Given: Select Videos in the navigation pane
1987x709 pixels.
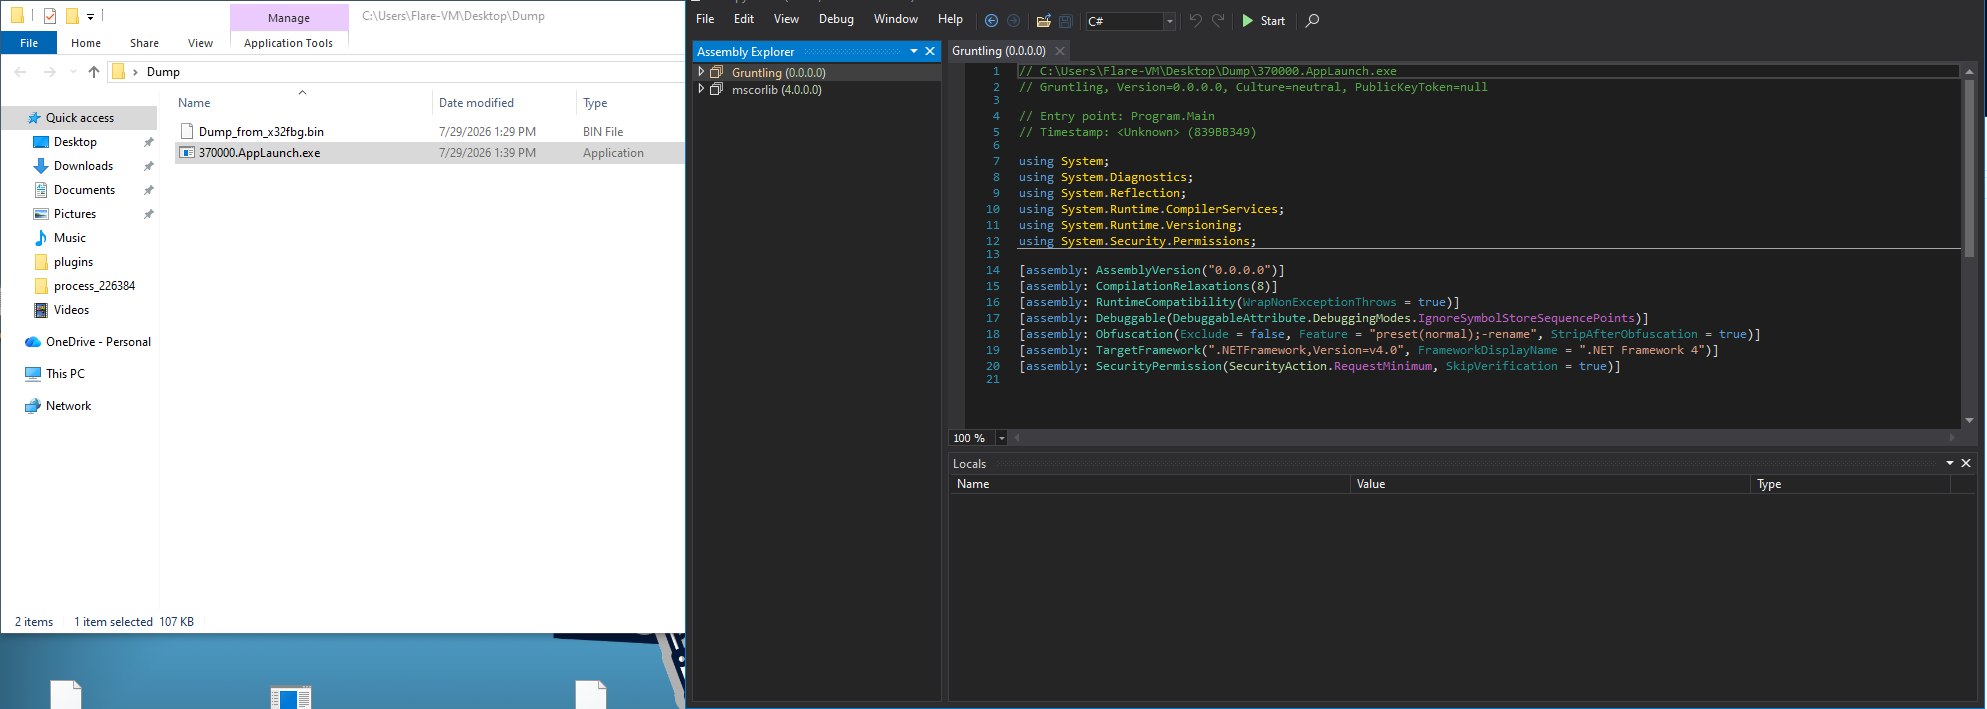Looking at the screenshot, I should point(71,310).
